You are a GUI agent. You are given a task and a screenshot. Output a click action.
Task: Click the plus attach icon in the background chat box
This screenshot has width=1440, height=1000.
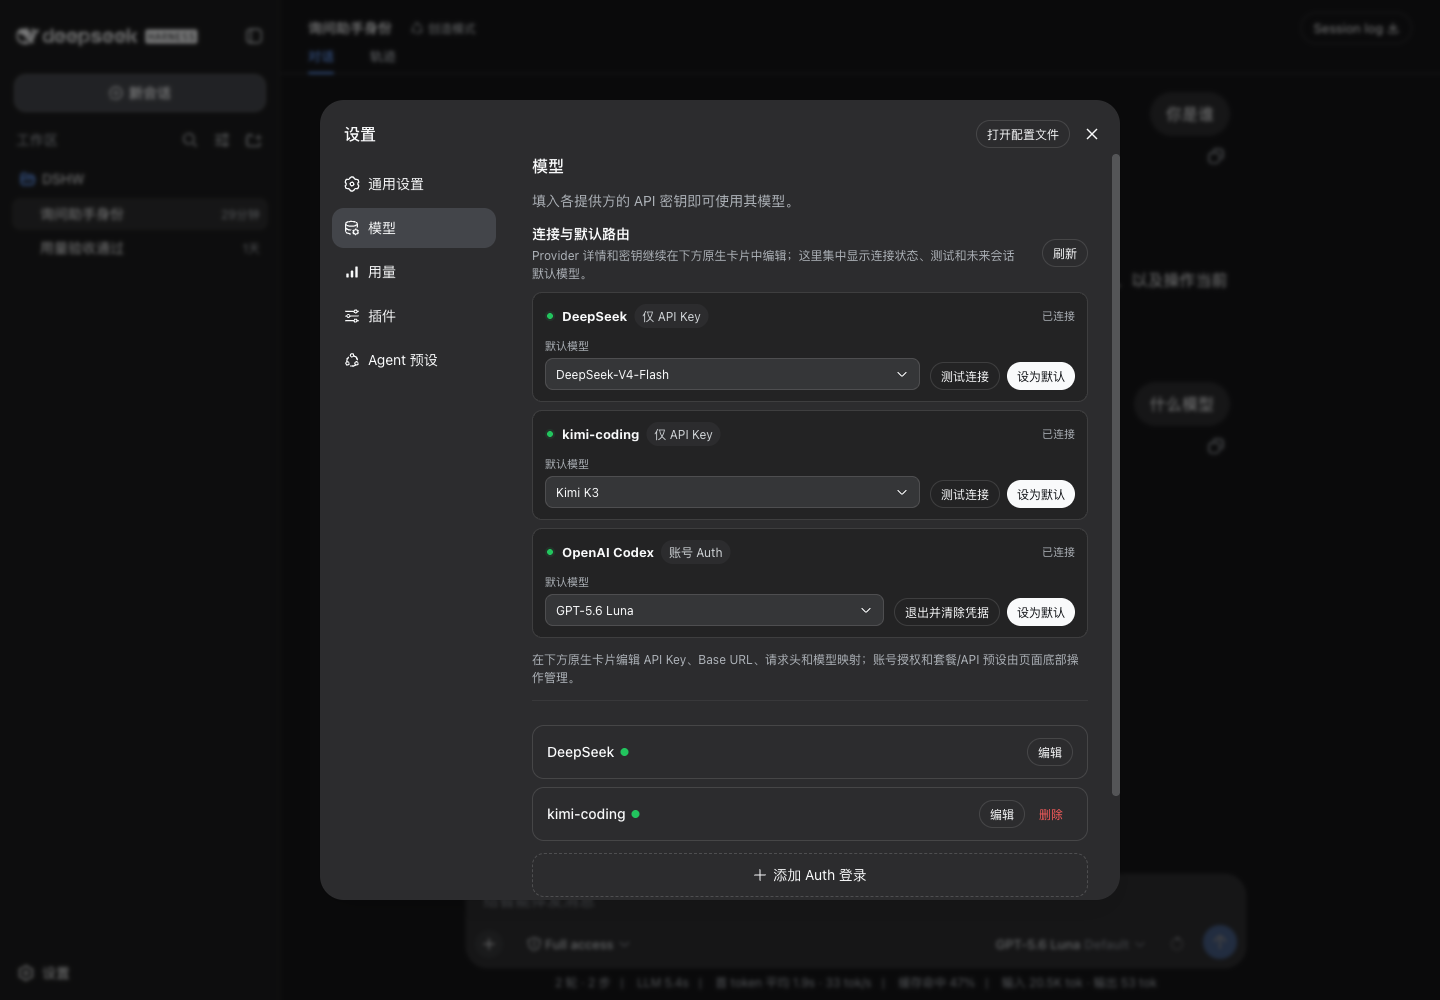(x=489, y=944)
